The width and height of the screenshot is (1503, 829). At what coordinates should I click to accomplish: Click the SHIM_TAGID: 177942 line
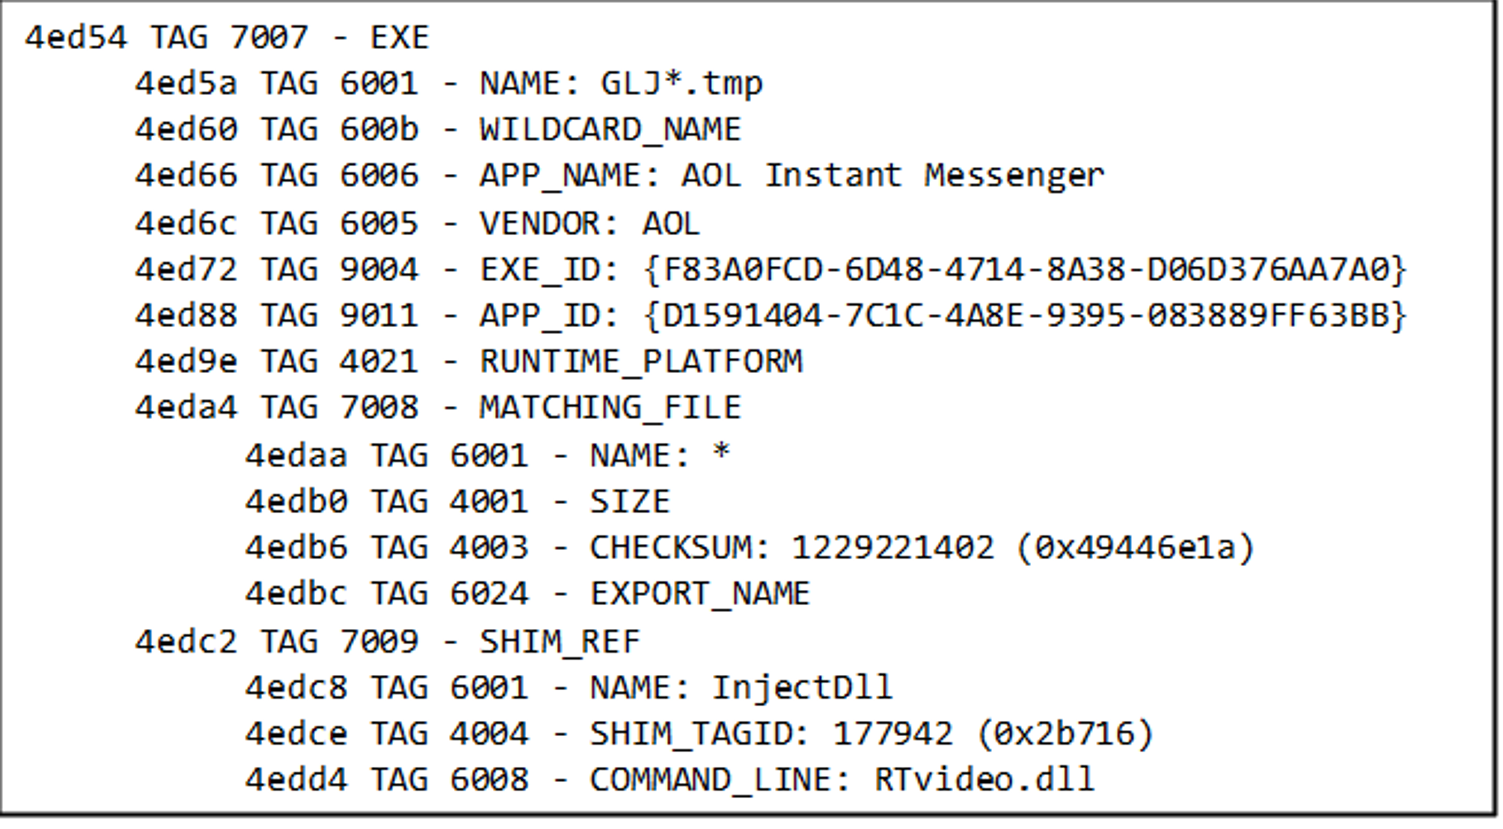pyautogui.click(x=699, y=734)
